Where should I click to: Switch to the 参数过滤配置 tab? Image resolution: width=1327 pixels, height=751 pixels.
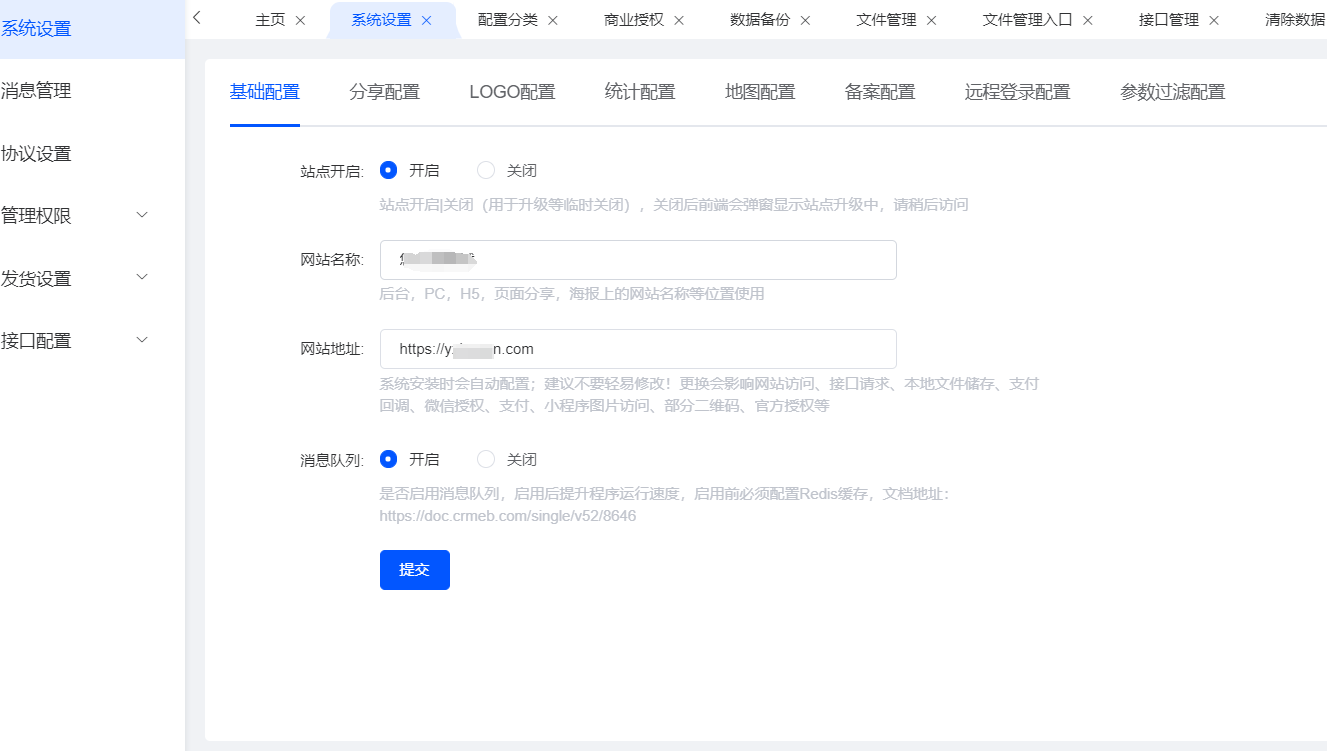click(1172, 92)
